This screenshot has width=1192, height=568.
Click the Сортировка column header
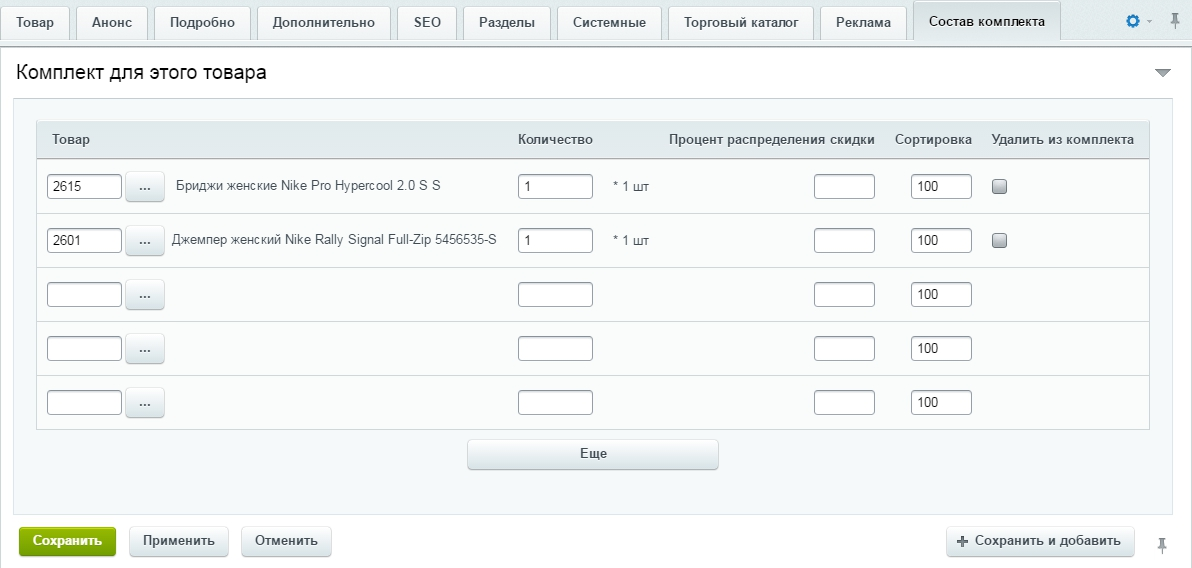[933, 139]
